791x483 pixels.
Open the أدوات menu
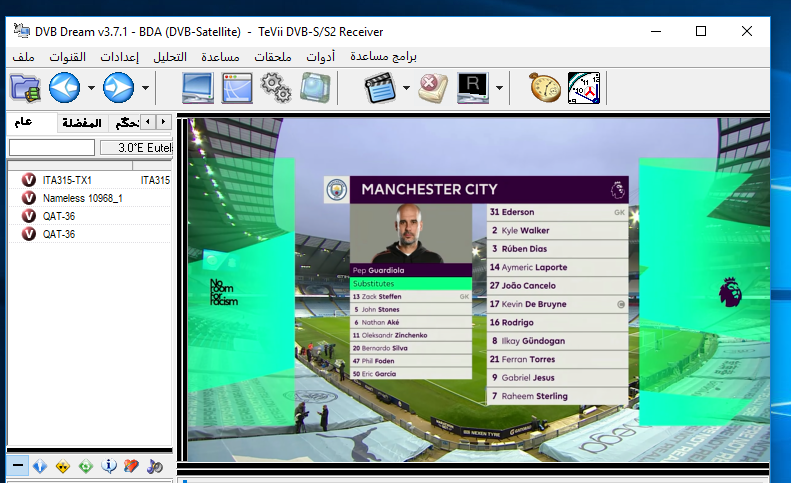coord(320,57)
